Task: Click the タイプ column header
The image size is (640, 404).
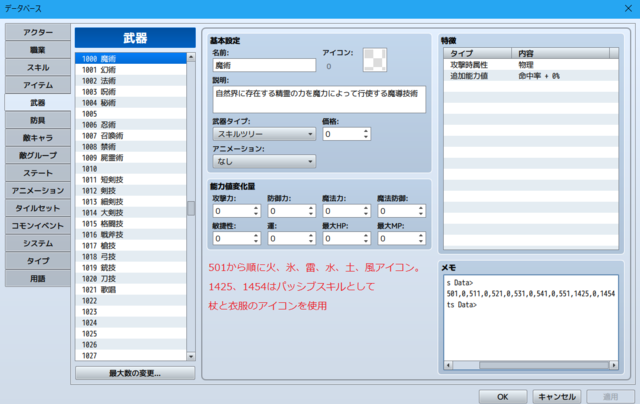Action: click(x=478, y=53)
